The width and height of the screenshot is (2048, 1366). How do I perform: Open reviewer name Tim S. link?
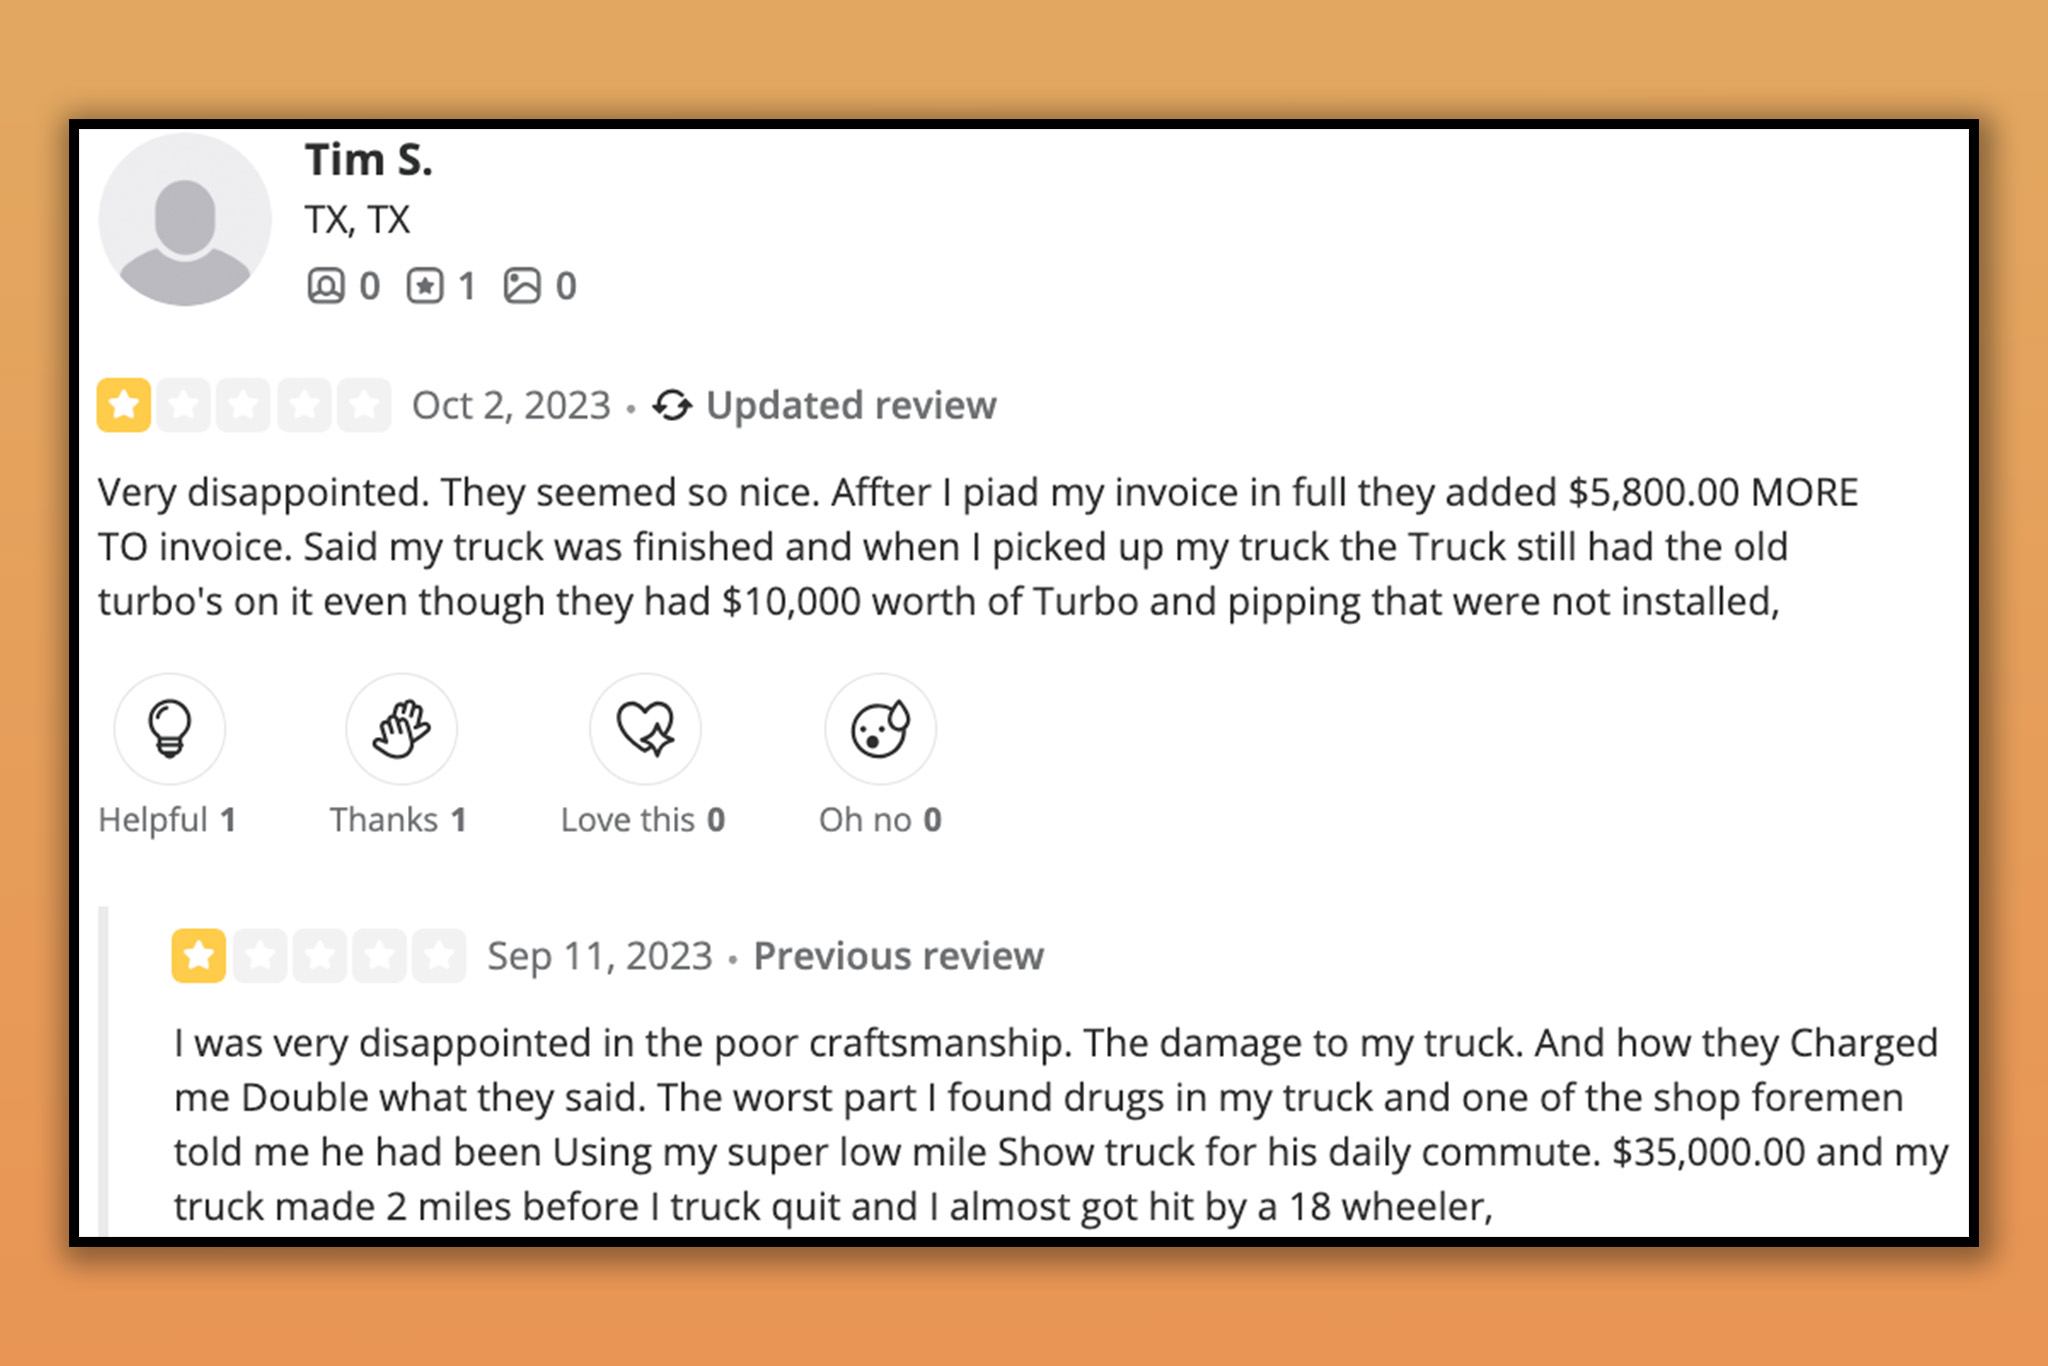pyautogui.click(x=369, y=160)
